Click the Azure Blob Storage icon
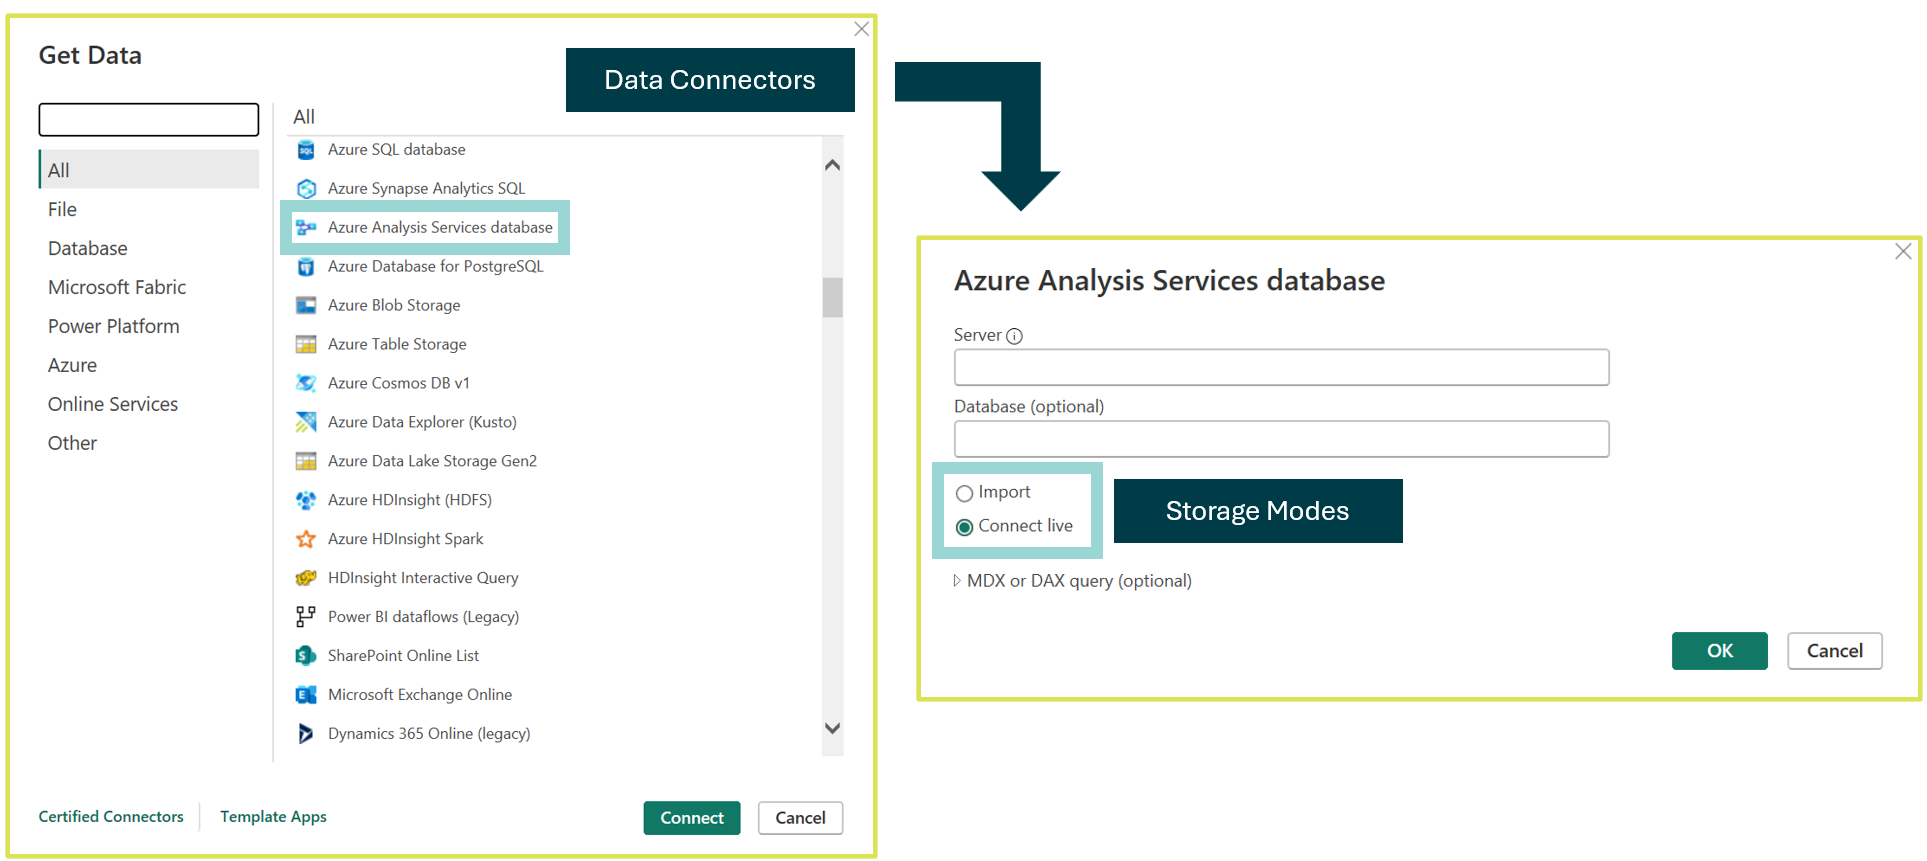Viewport: 1927px width, 861px height. 306,306
